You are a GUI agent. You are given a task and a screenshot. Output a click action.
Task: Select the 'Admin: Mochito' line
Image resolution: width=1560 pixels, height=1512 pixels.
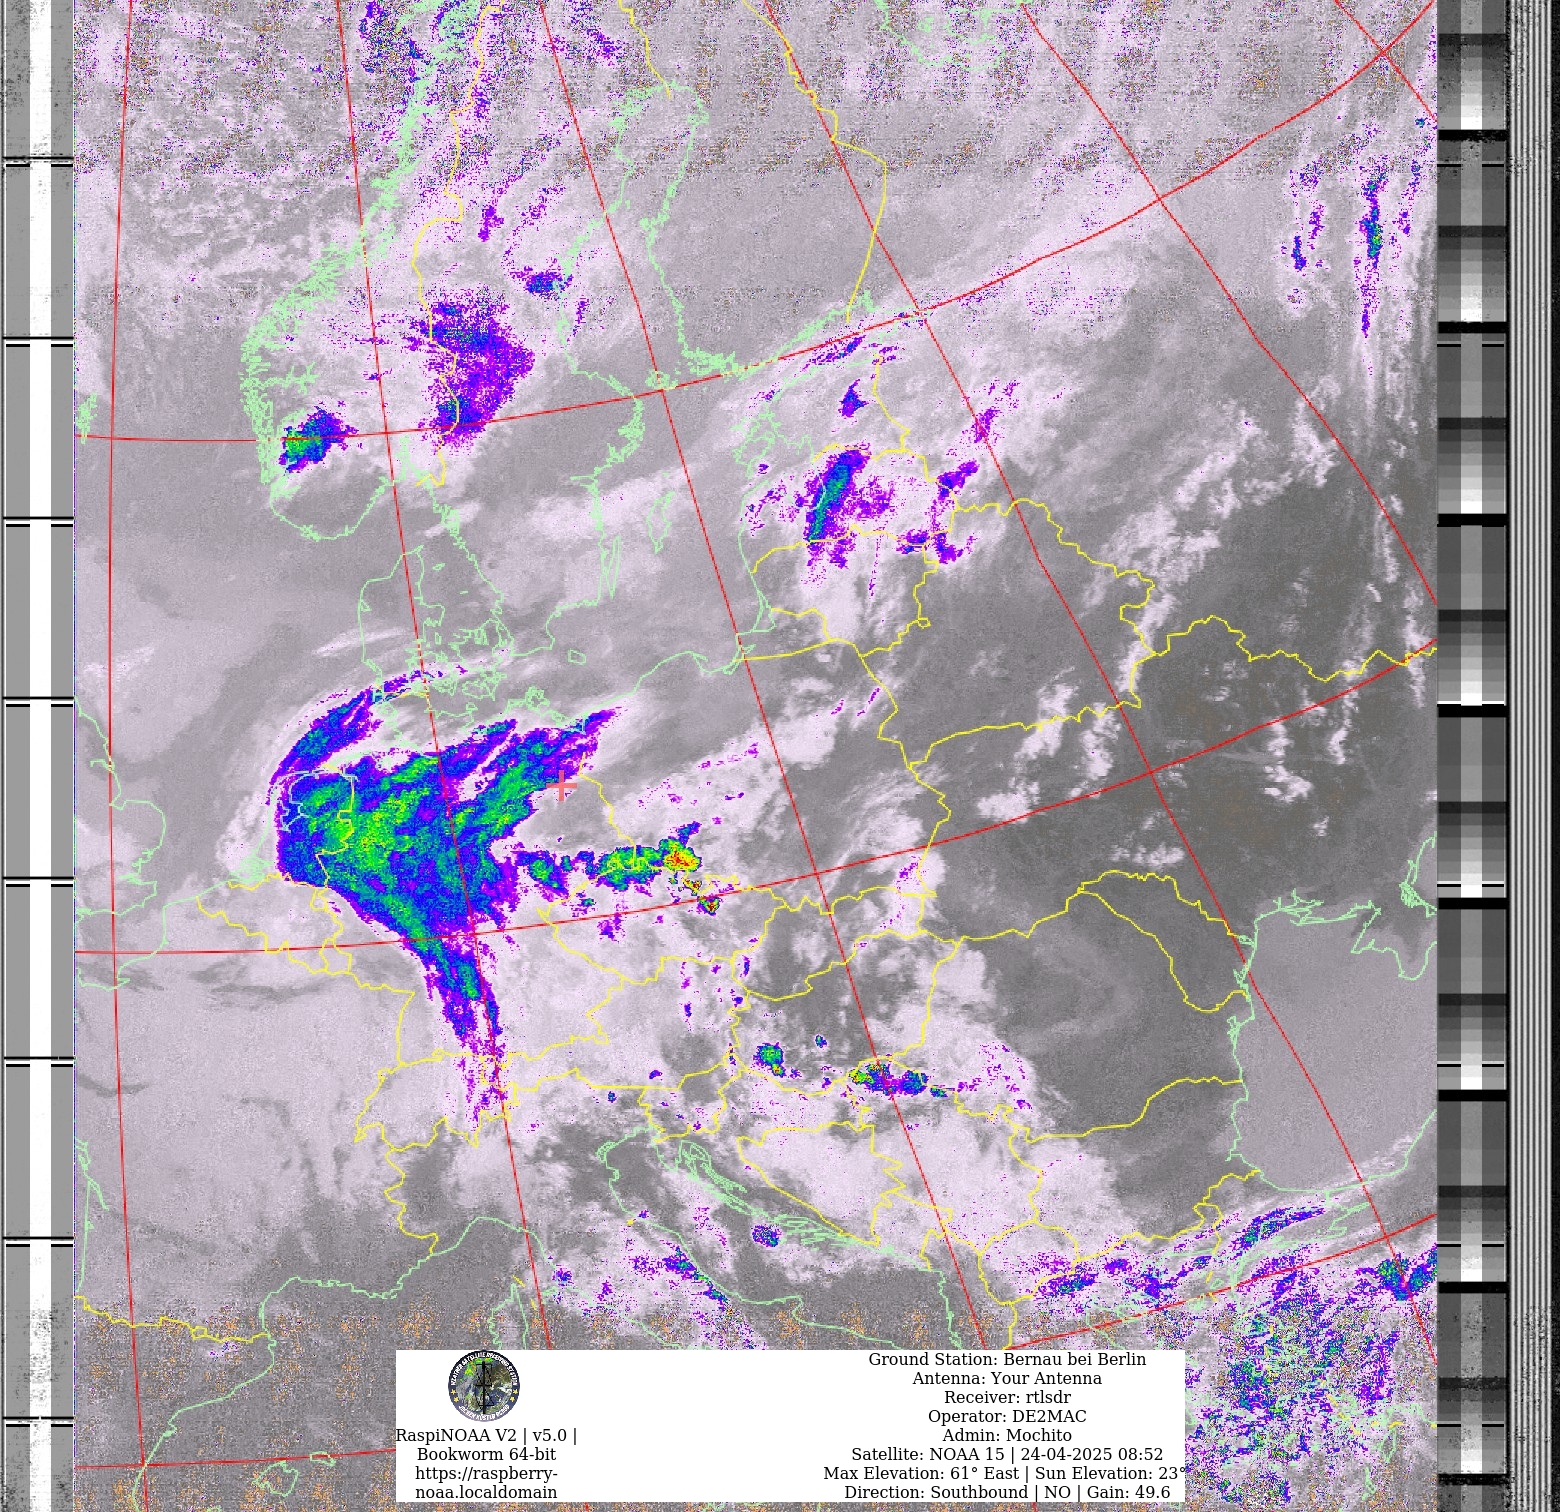(x=1007, y=1435)
